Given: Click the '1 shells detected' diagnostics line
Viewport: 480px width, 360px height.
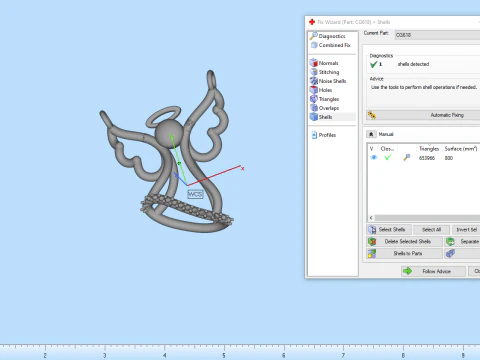Looking at the screenshot, I should click(x=400, y=64).
